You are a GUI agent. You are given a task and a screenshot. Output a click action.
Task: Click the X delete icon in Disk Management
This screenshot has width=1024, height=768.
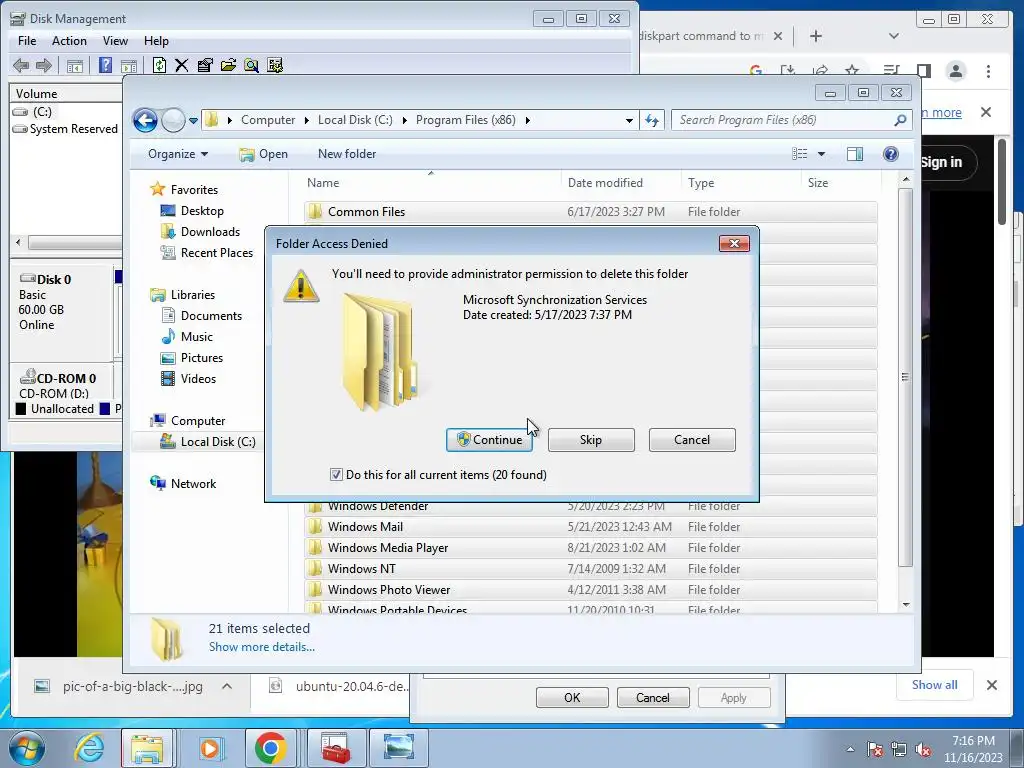click(x=182, y=65)
